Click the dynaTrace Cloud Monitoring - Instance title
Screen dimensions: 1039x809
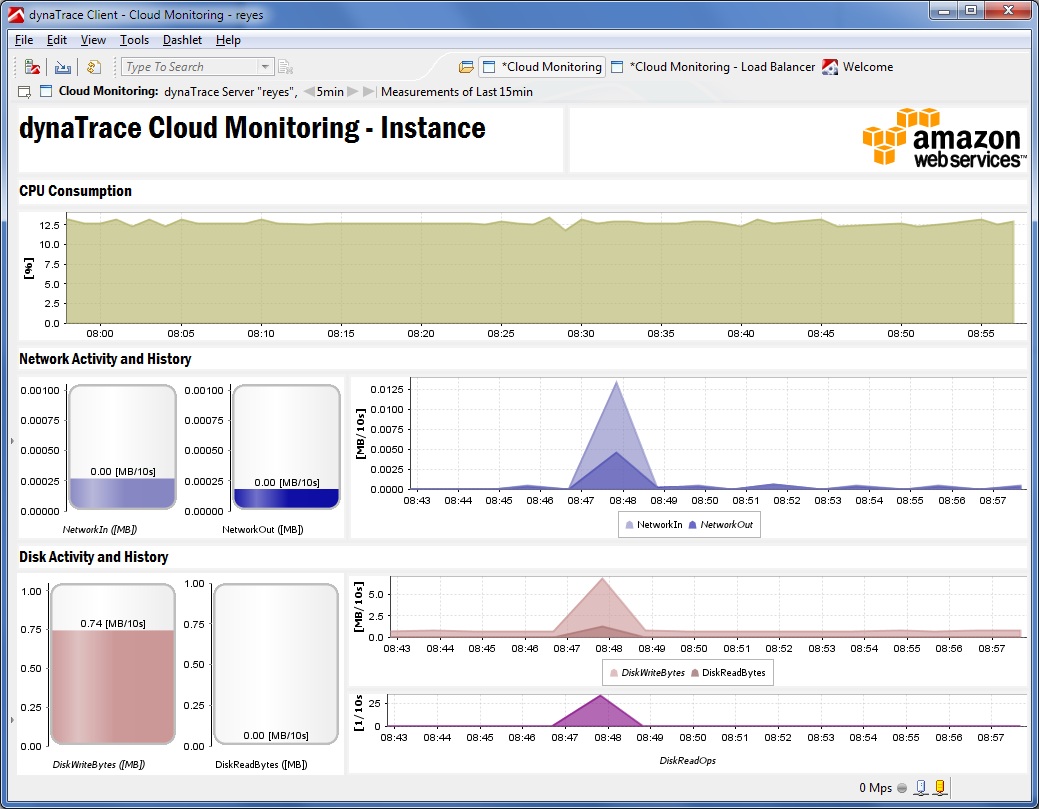click(252, 128)
